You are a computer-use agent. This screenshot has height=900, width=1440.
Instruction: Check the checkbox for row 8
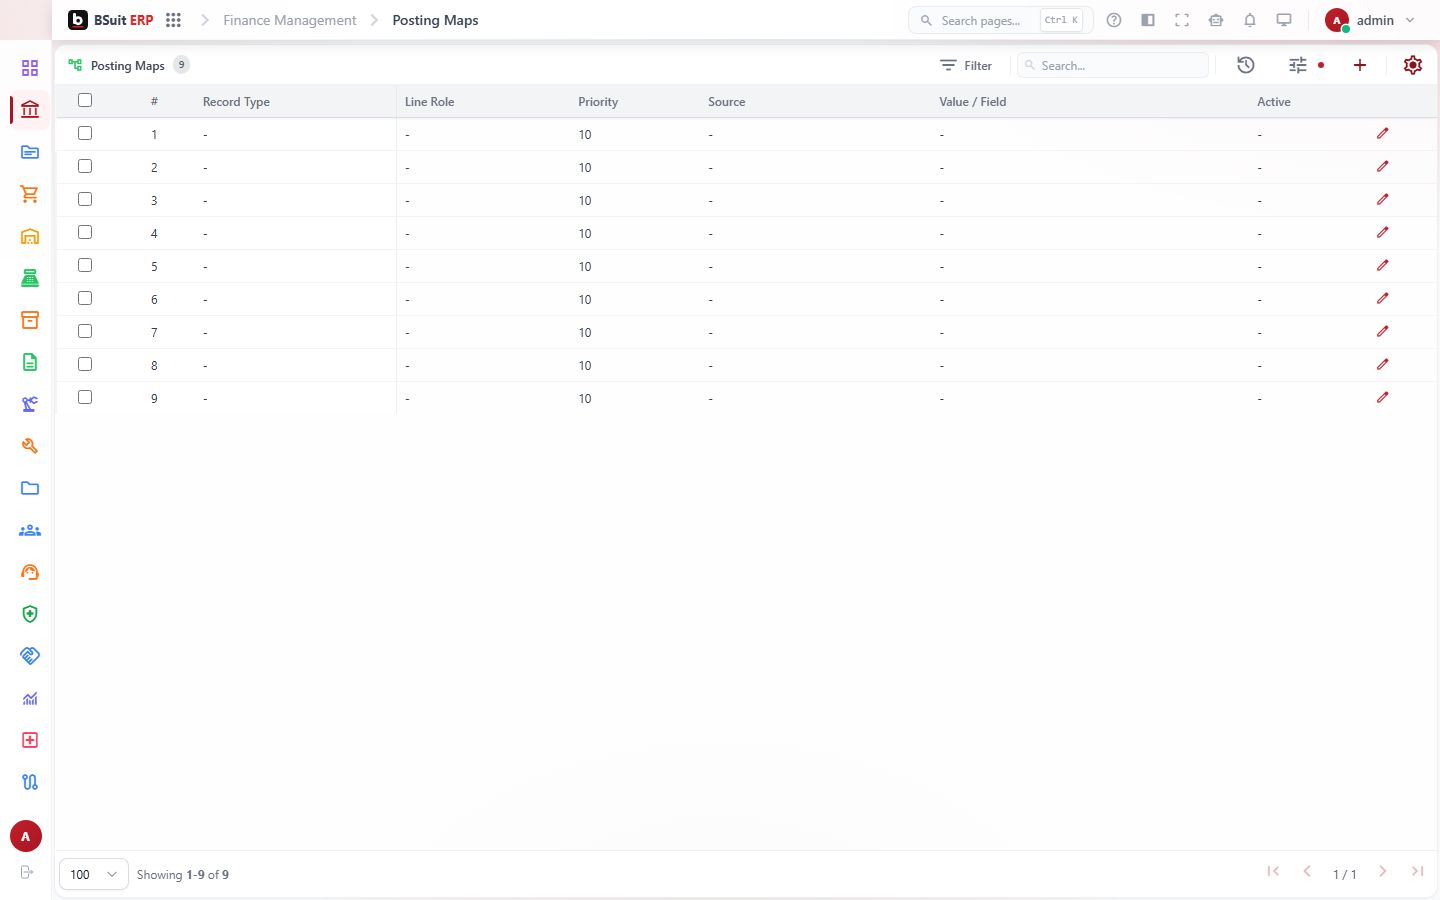85,364
